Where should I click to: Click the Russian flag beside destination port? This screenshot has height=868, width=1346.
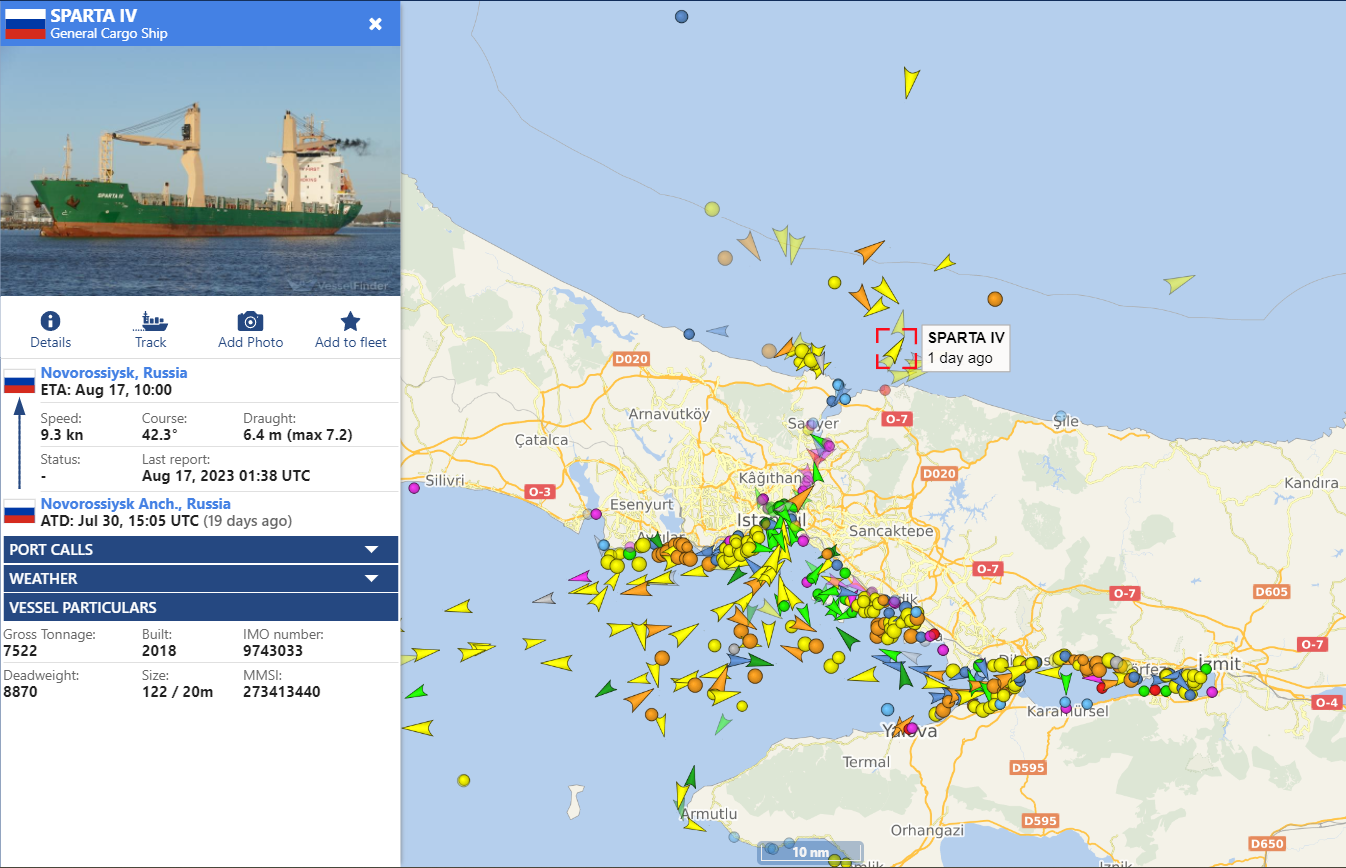click(x=19, y=381)
